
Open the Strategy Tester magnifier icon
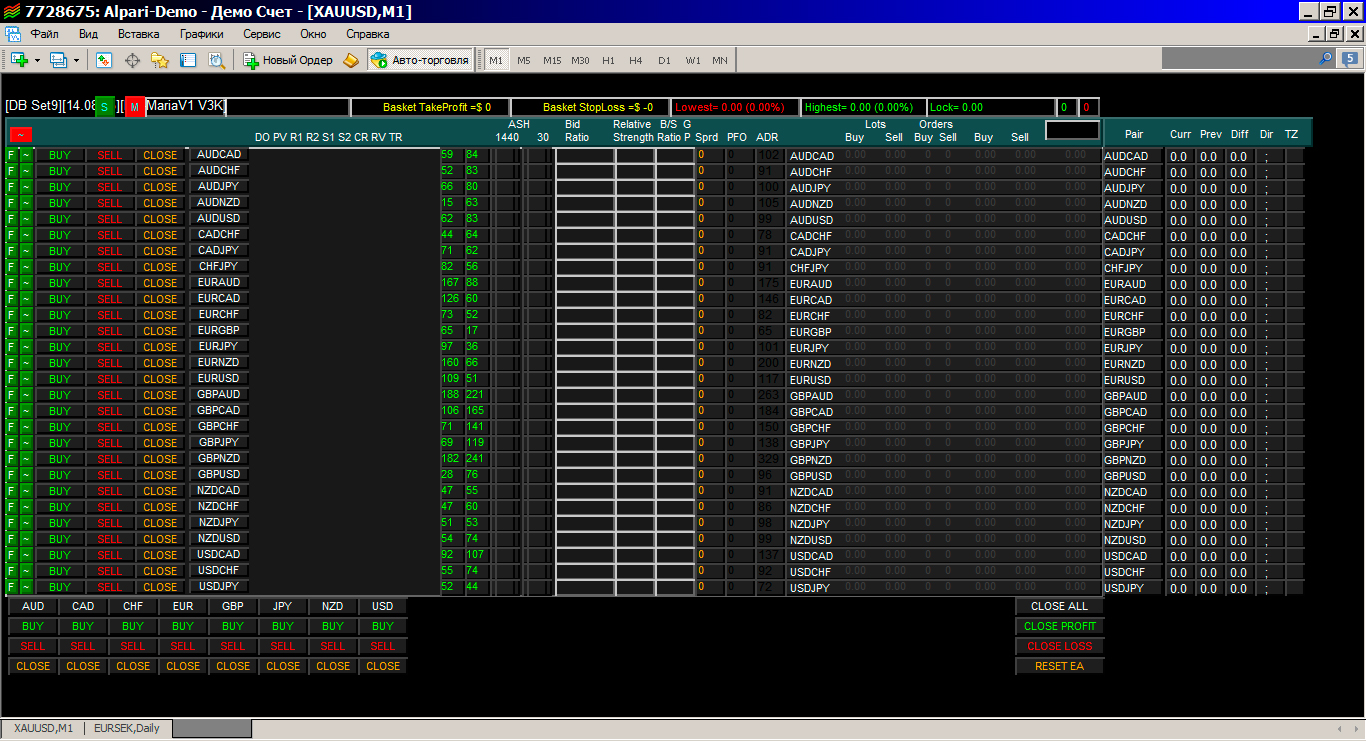click(216, 60)
